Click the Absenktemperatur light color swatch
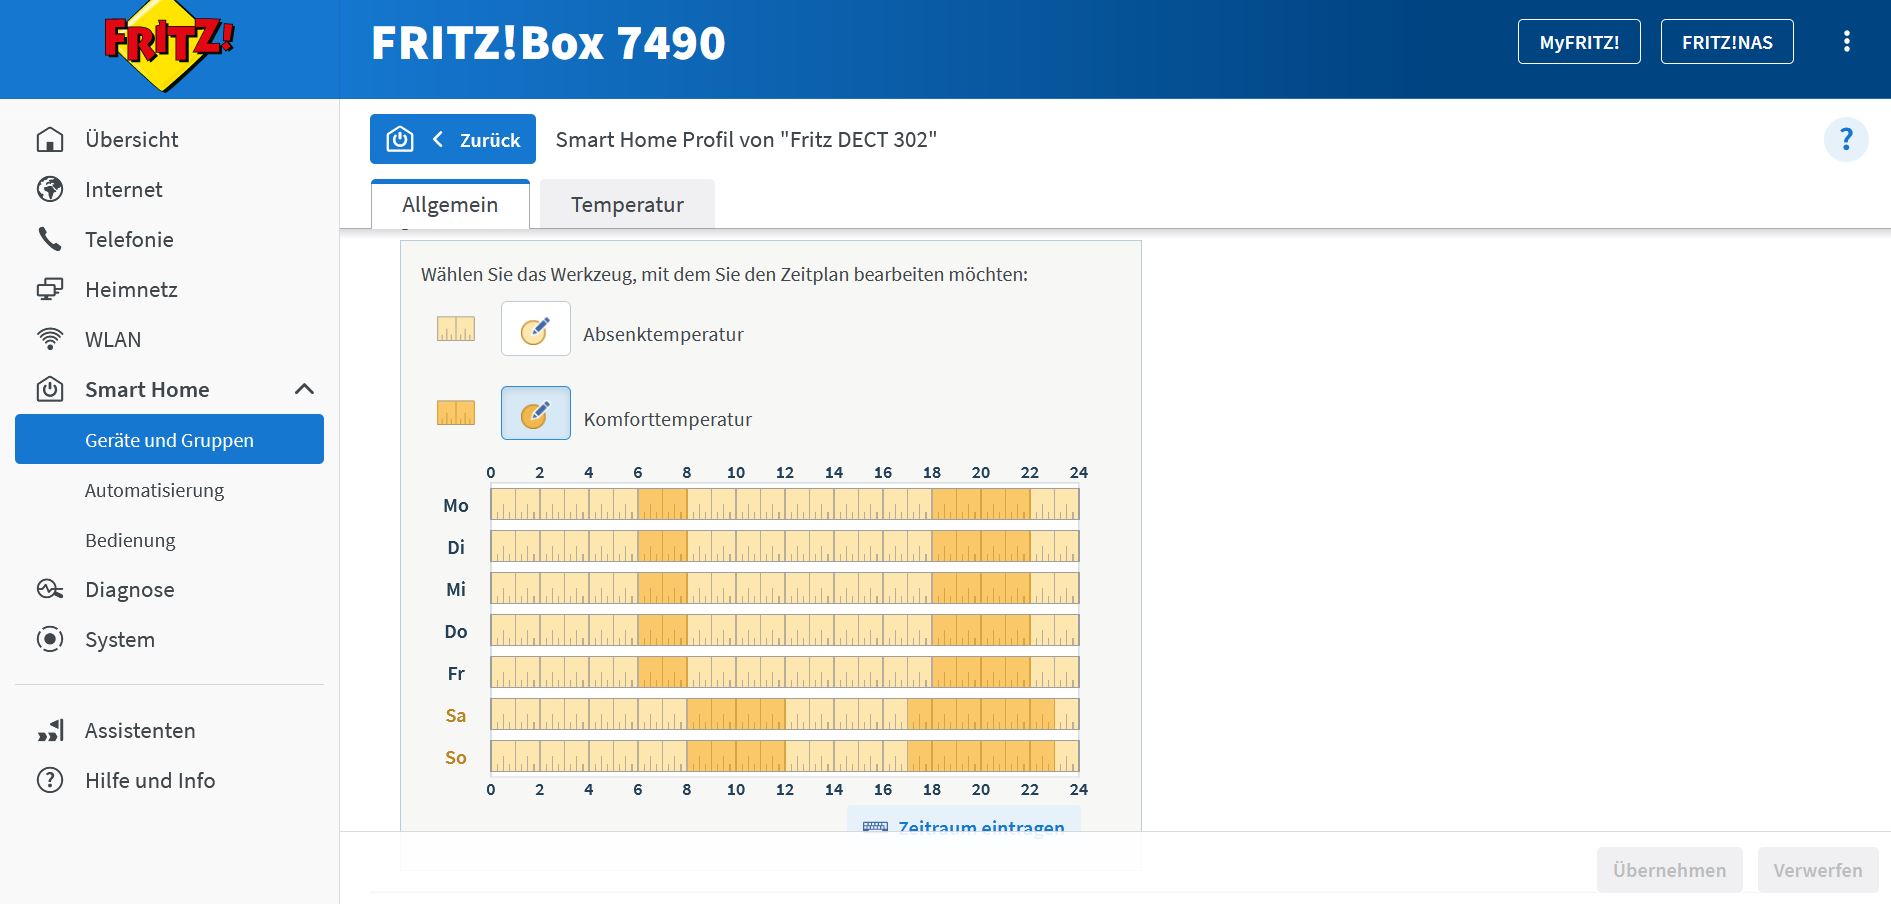The image size is (1891, 904). (456, 329)
